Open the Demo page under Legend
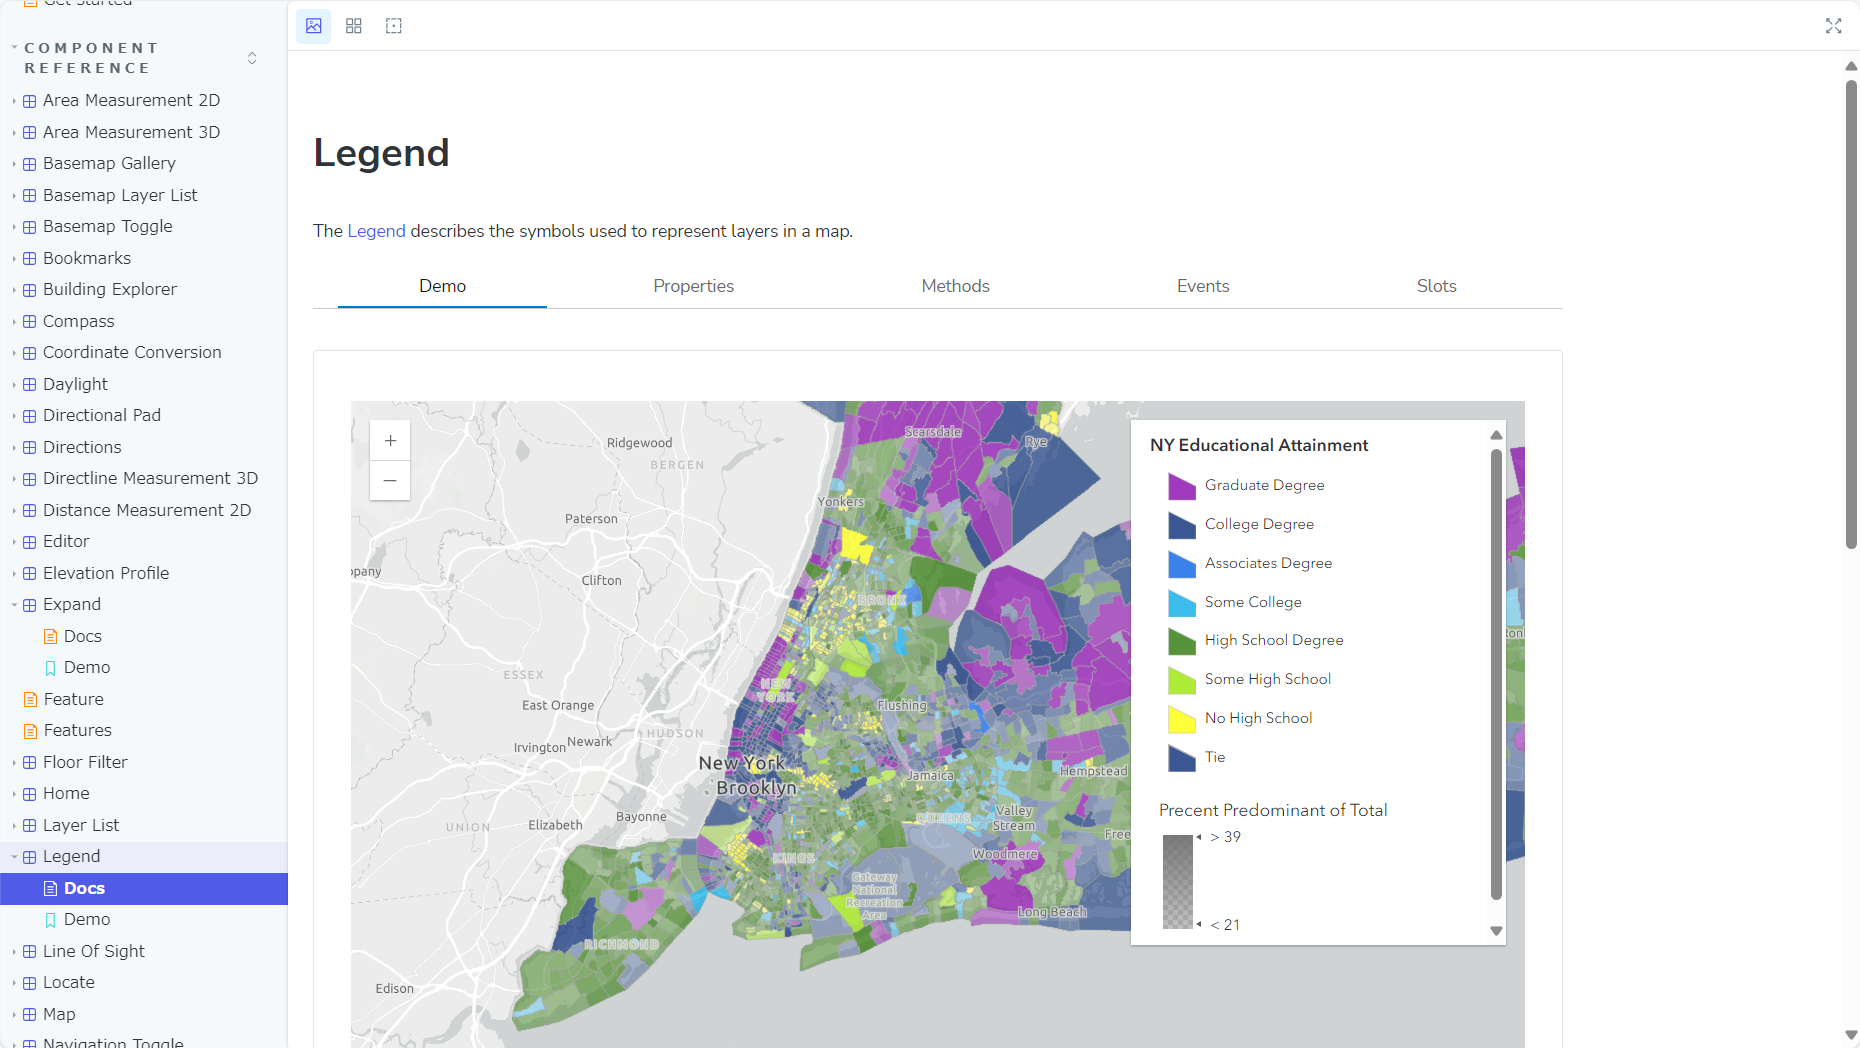 tap(86, 919)
